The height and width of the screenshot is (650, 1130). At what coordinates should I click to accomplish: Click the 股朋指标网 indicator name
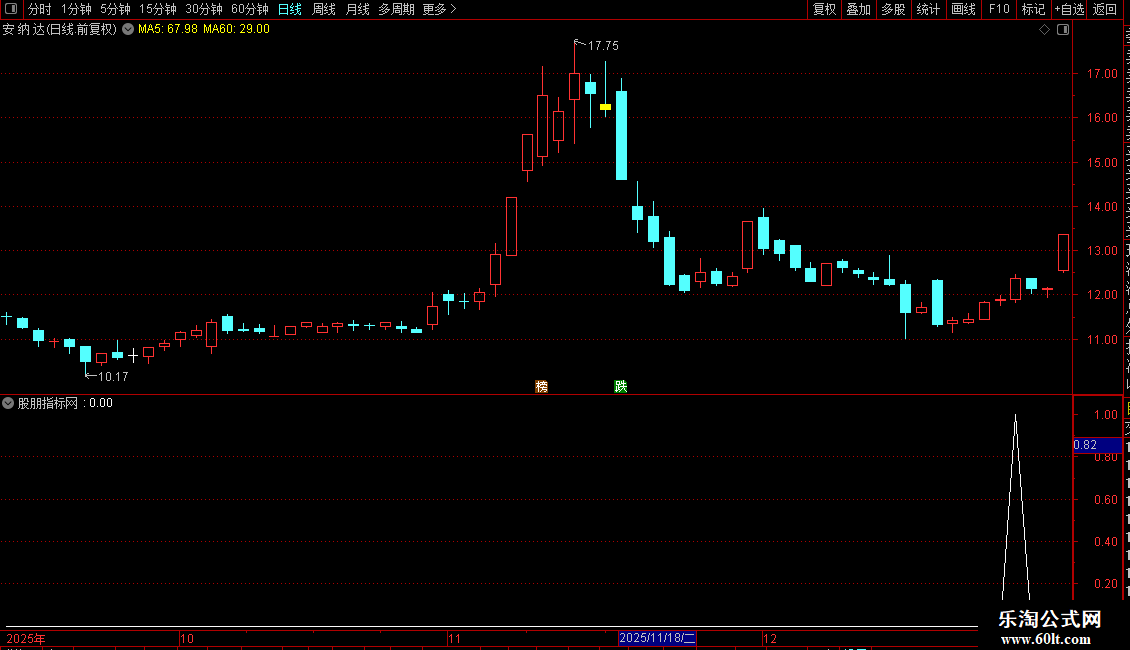point(48,404)
